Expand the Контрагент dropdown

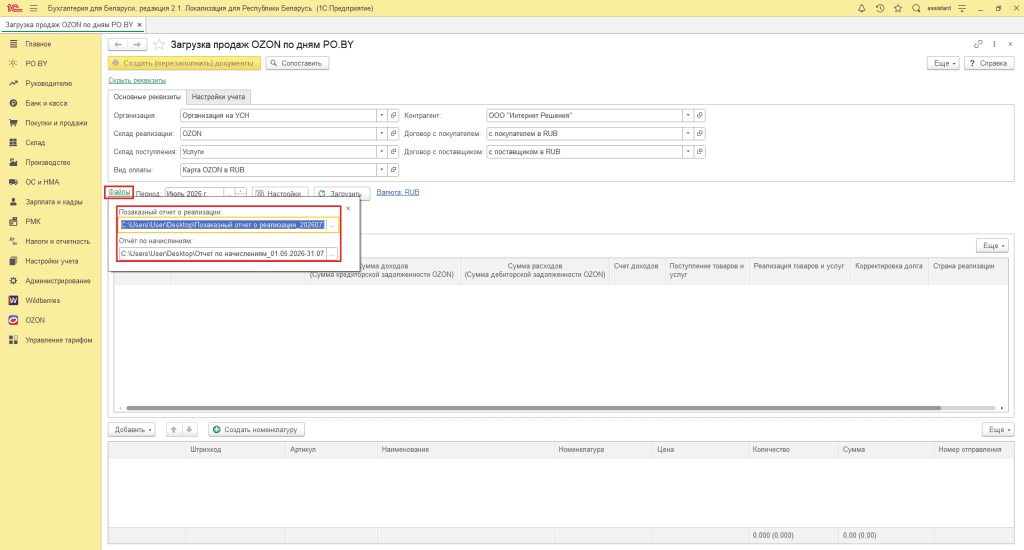click(688, 115)
